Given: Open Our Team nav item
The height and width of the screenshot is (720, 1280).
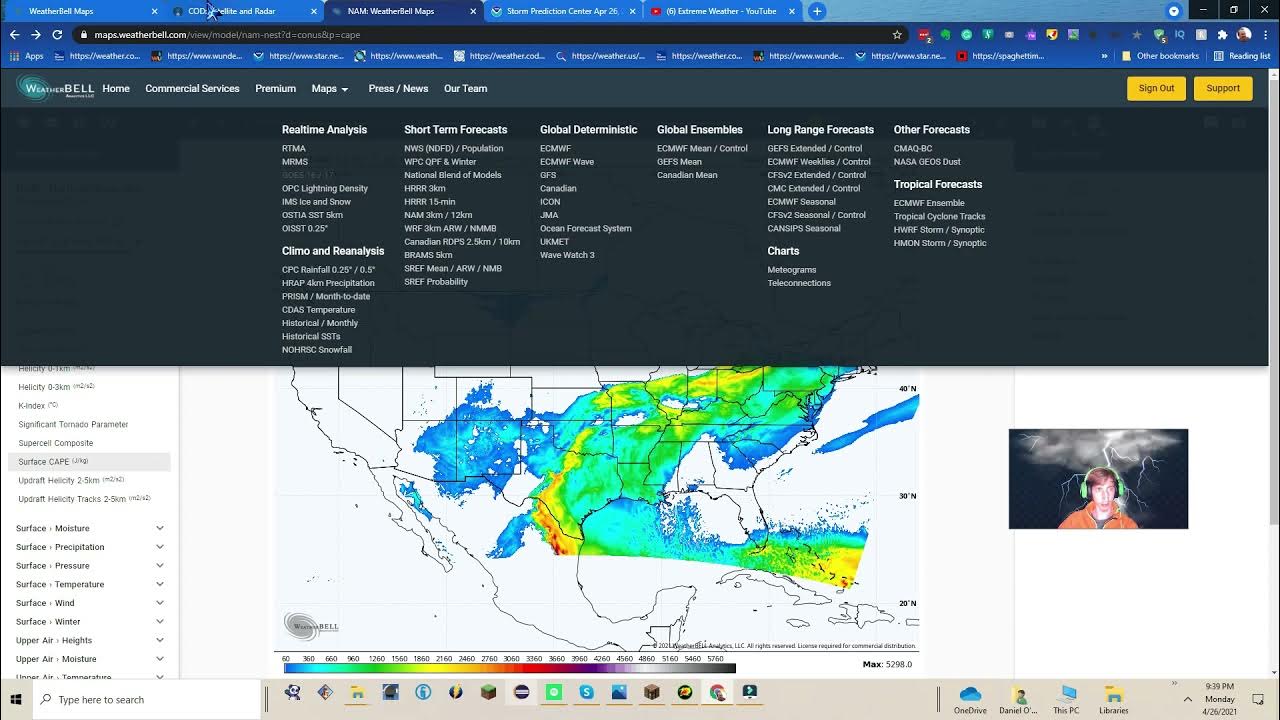Looking at the screenshot, I should coord(465,88).
